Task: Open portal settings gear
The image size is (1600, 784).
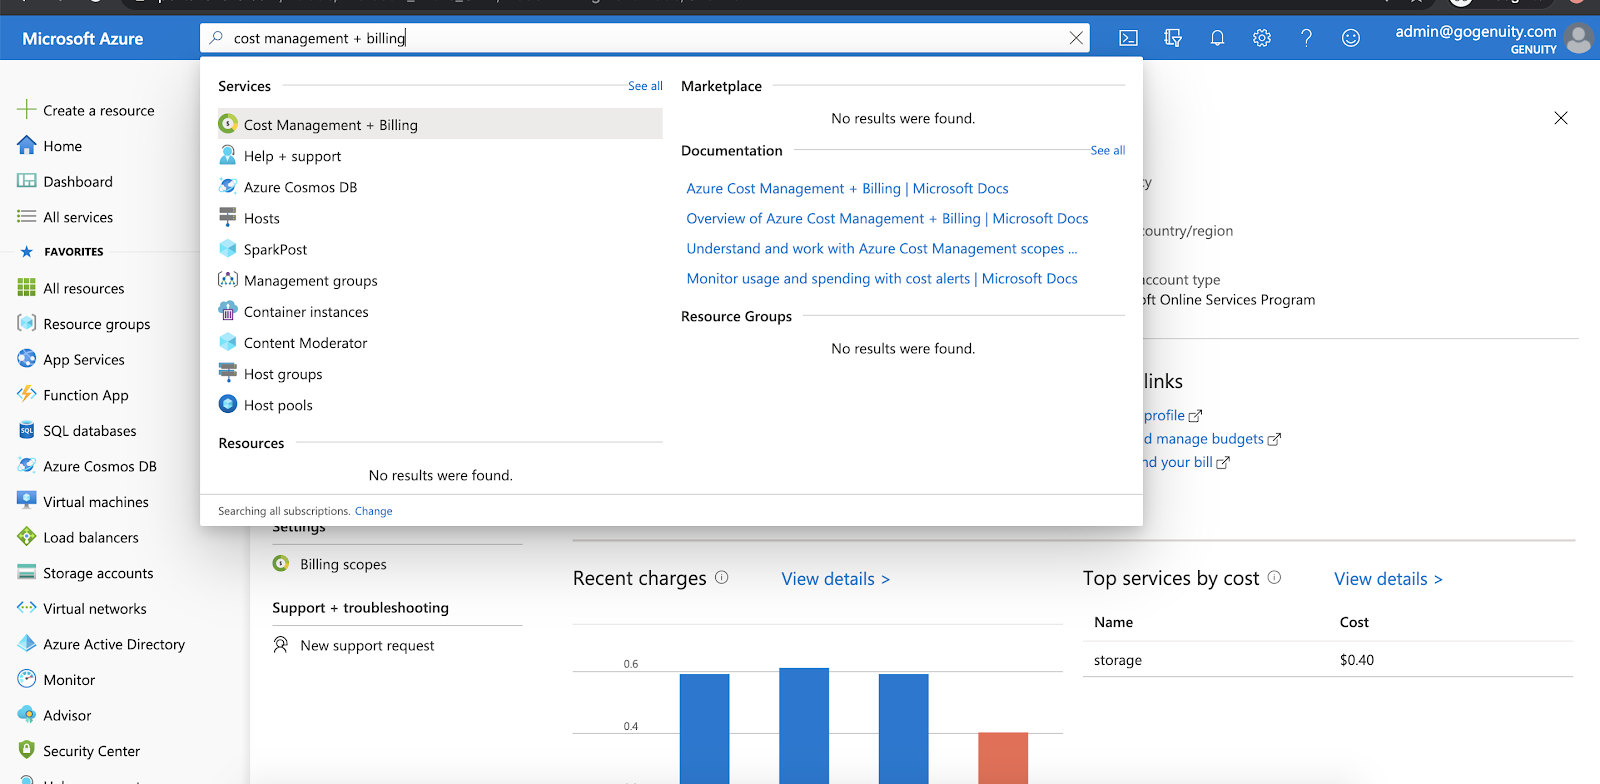Action: (x=1262, y=38)
